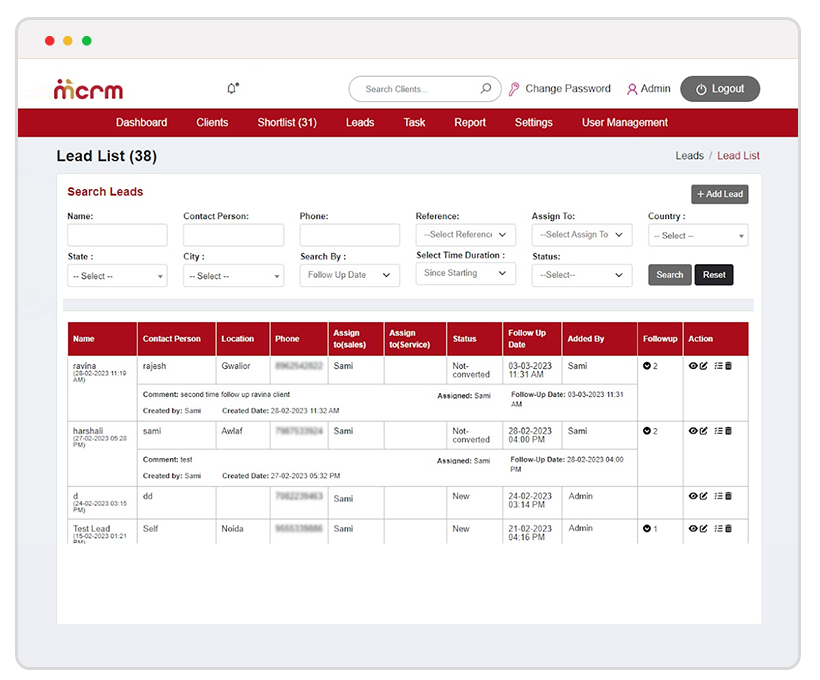
Task: Delete the Test Lead row via trash icon
Action: [x=728, y=528]
